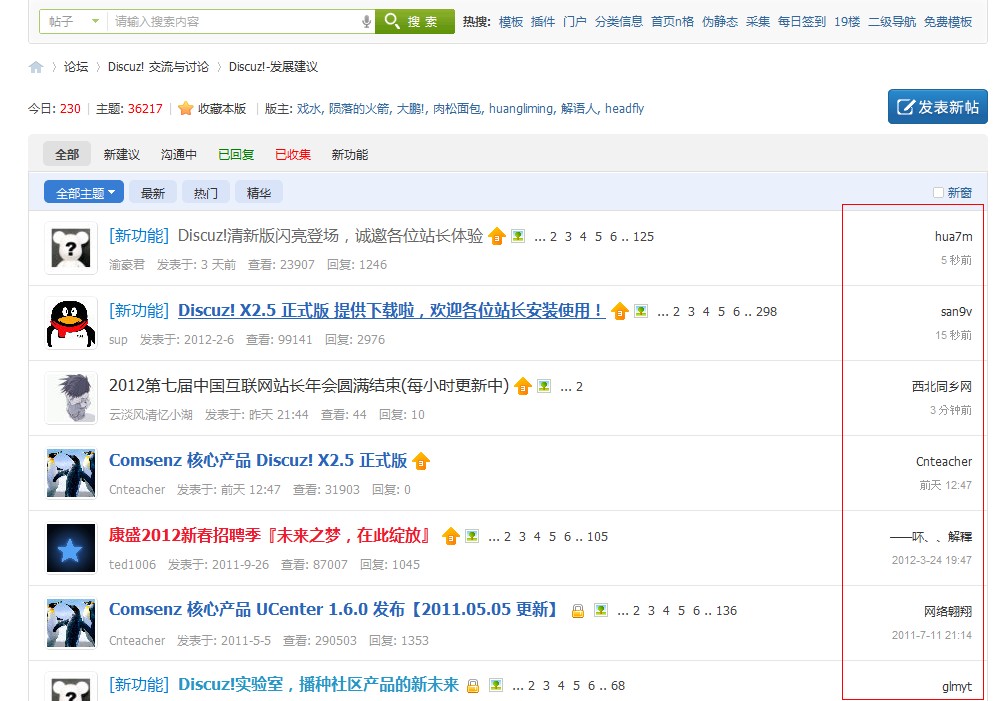Screen dimensions: 995x701
Task: Open hot search link 分类信息
Action: 619,22
